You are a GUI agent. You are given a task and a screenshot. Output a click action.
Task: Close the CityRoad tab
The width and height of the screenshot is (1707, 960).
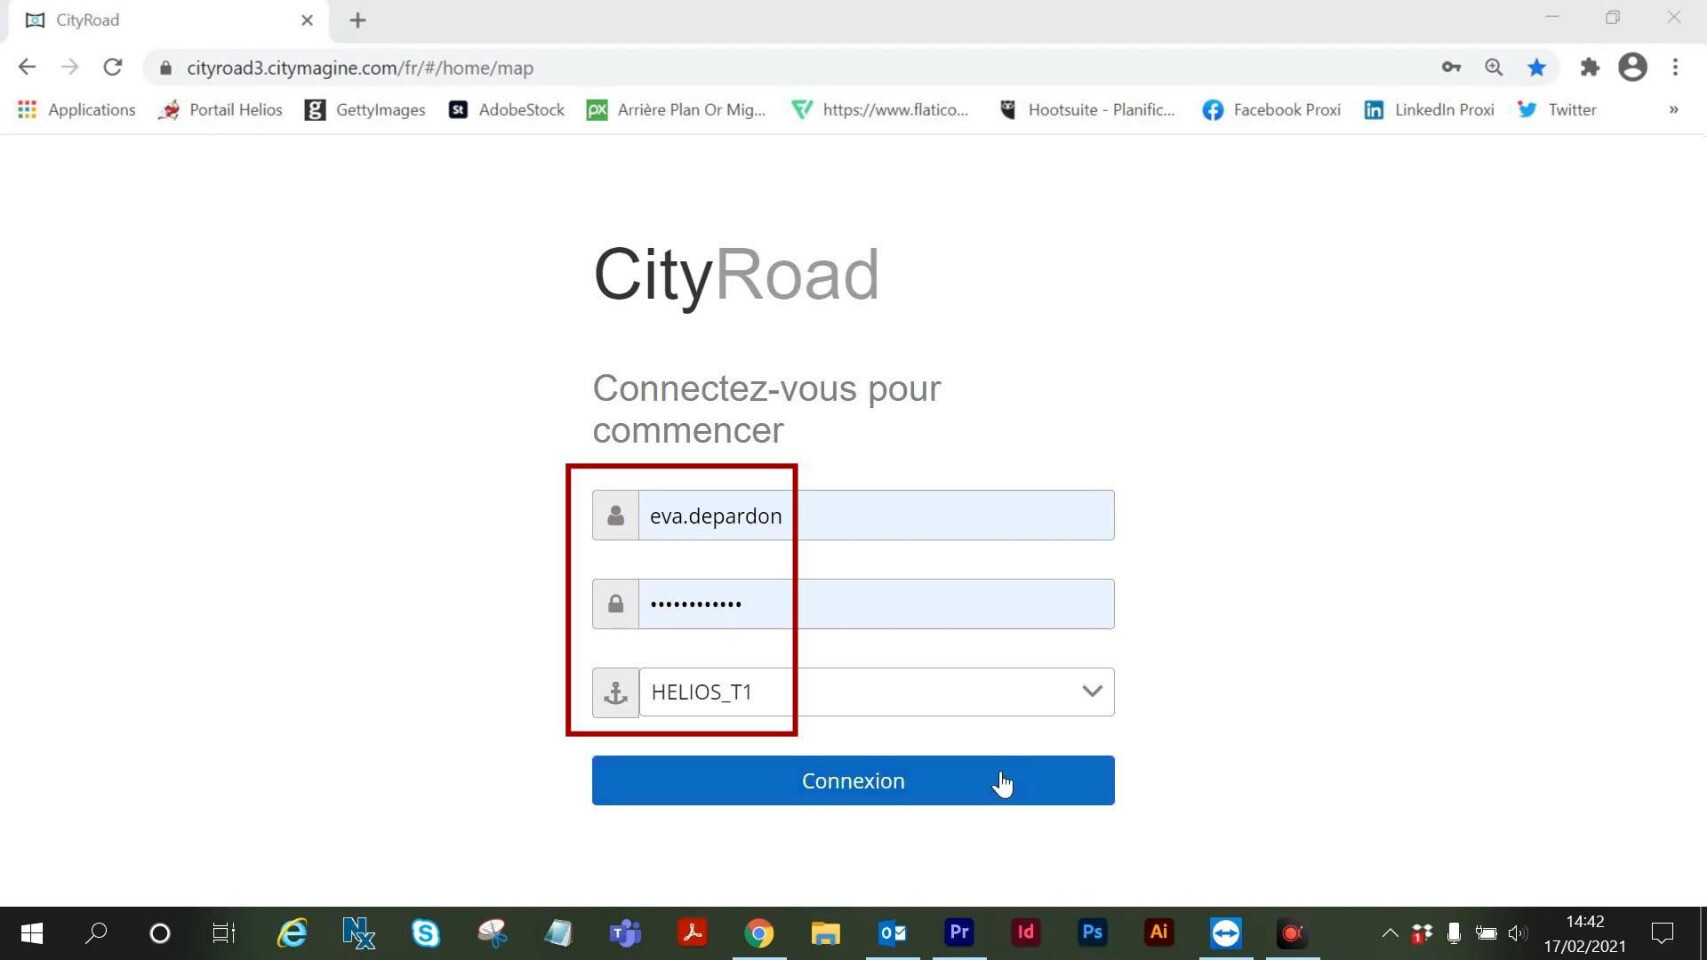307,20
